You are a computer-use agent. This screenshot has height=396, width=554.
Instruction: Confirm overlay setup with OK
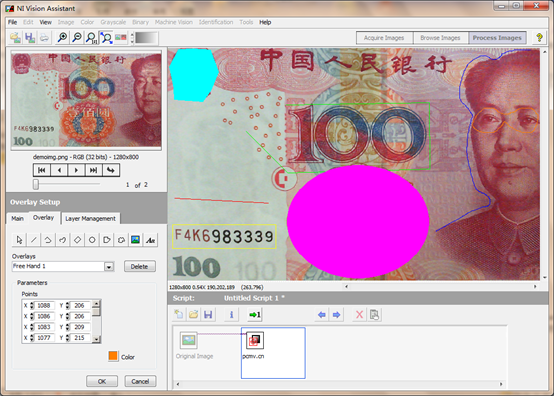point(102,381)
